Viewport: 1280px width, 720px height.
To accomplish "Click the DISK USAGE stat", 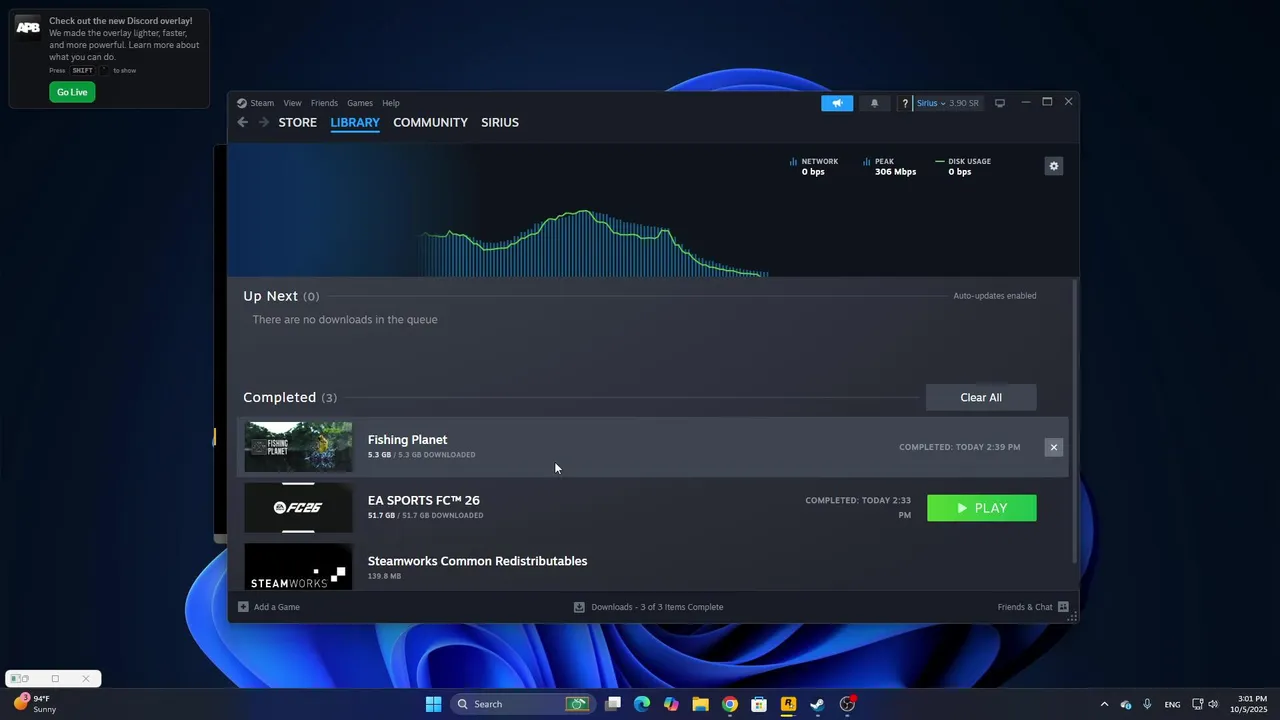I will [963, 166].
